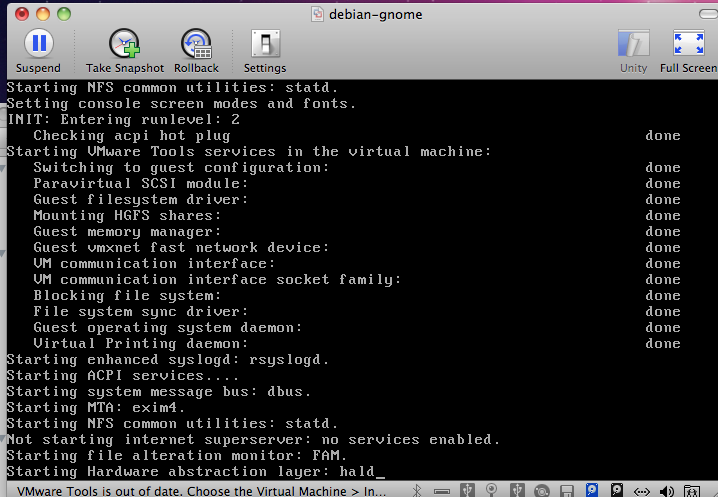The height and width of the screenshot is (497, 718).
Task: Click 'Starting file alteration monitor: FAM.' line
Action: [x=177, y=456]
